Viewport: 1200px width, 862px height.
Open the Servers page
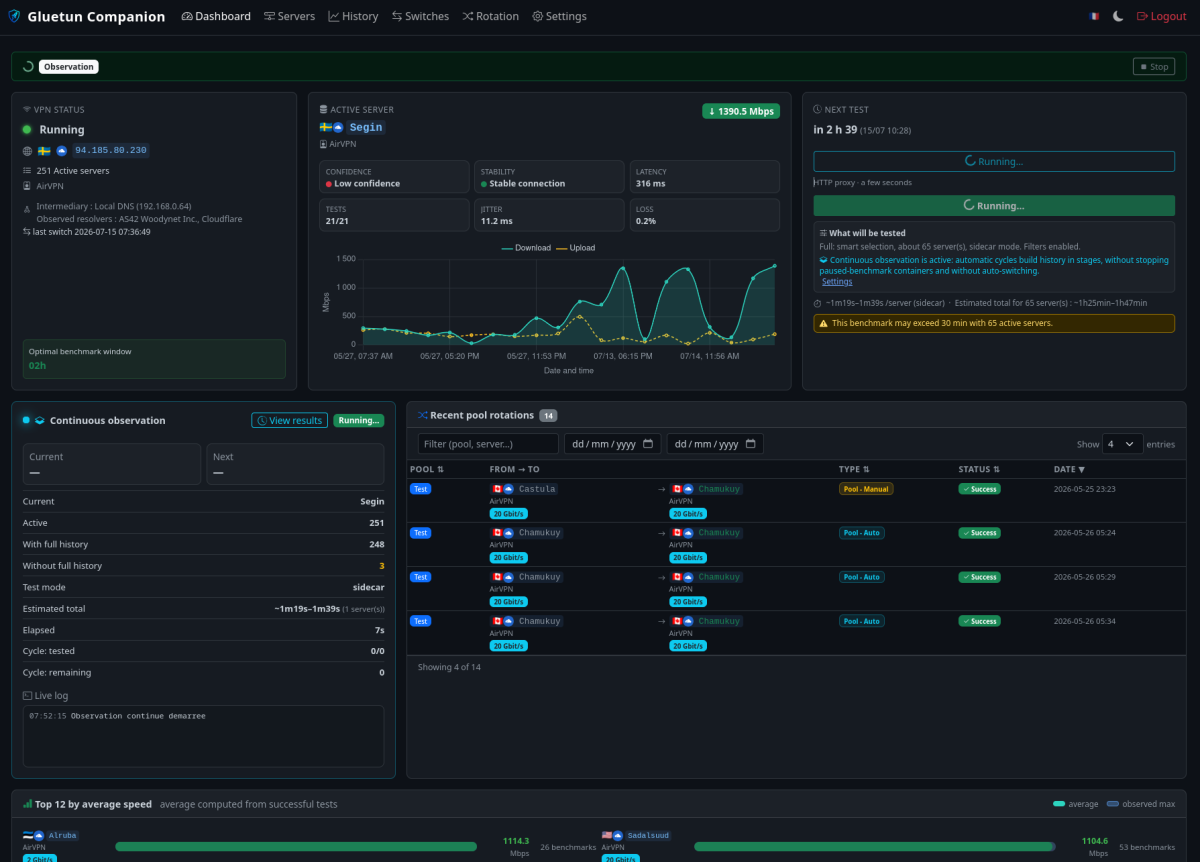[x=289, y=16]
